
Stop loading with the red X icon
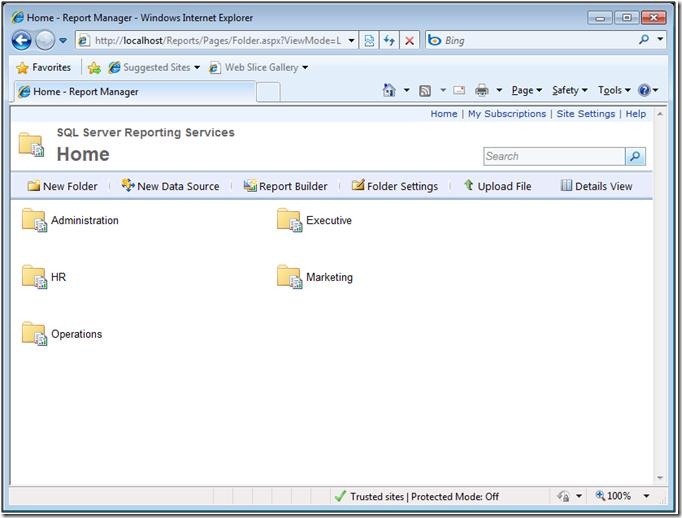point(409,40)
